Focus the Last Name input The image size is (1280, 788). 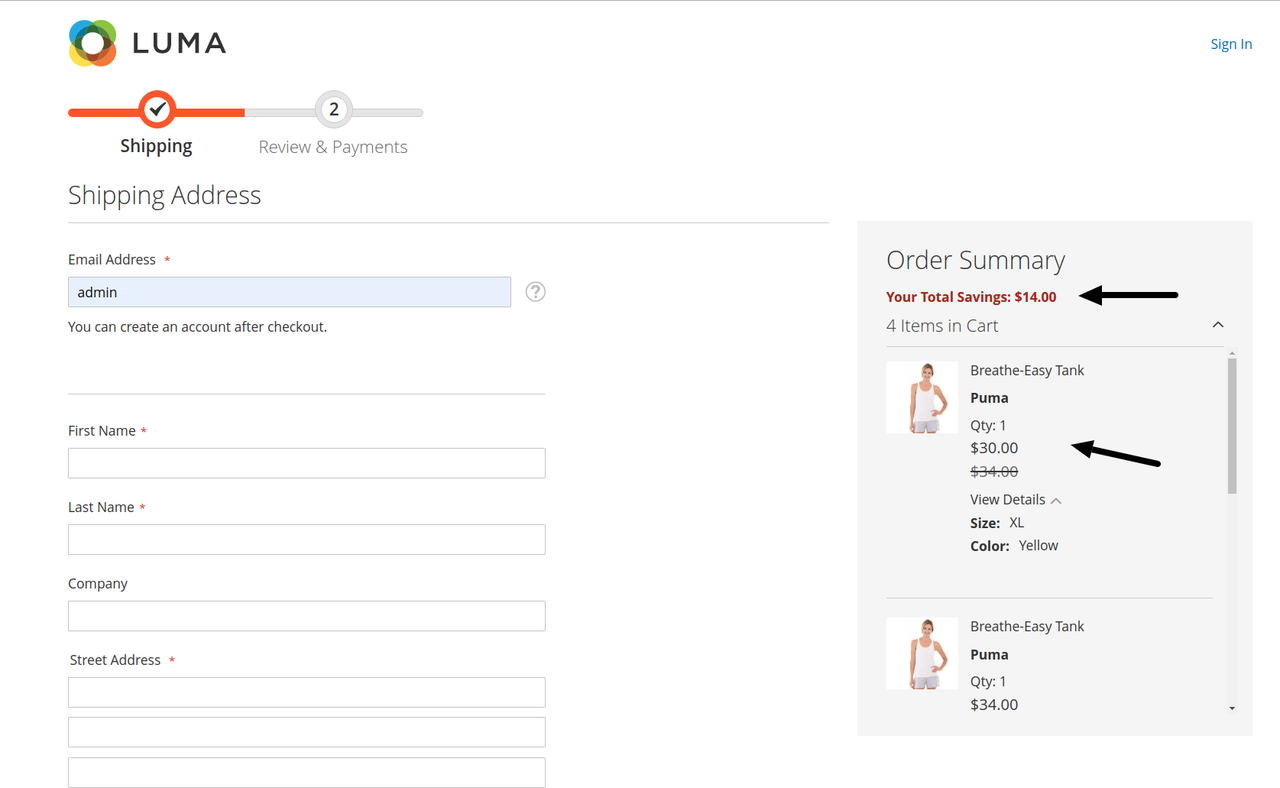(306, 540)
